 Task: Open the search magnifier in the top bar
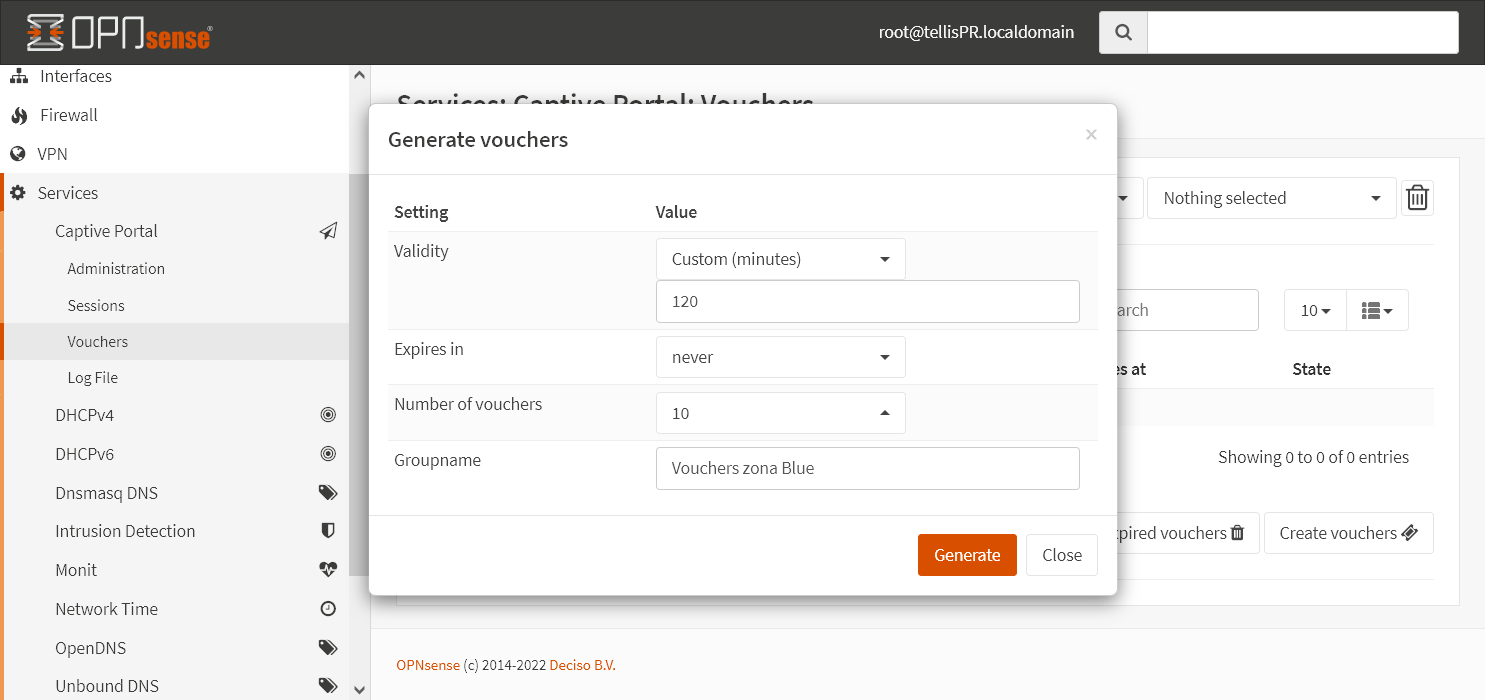click(x=1122, y=31)
